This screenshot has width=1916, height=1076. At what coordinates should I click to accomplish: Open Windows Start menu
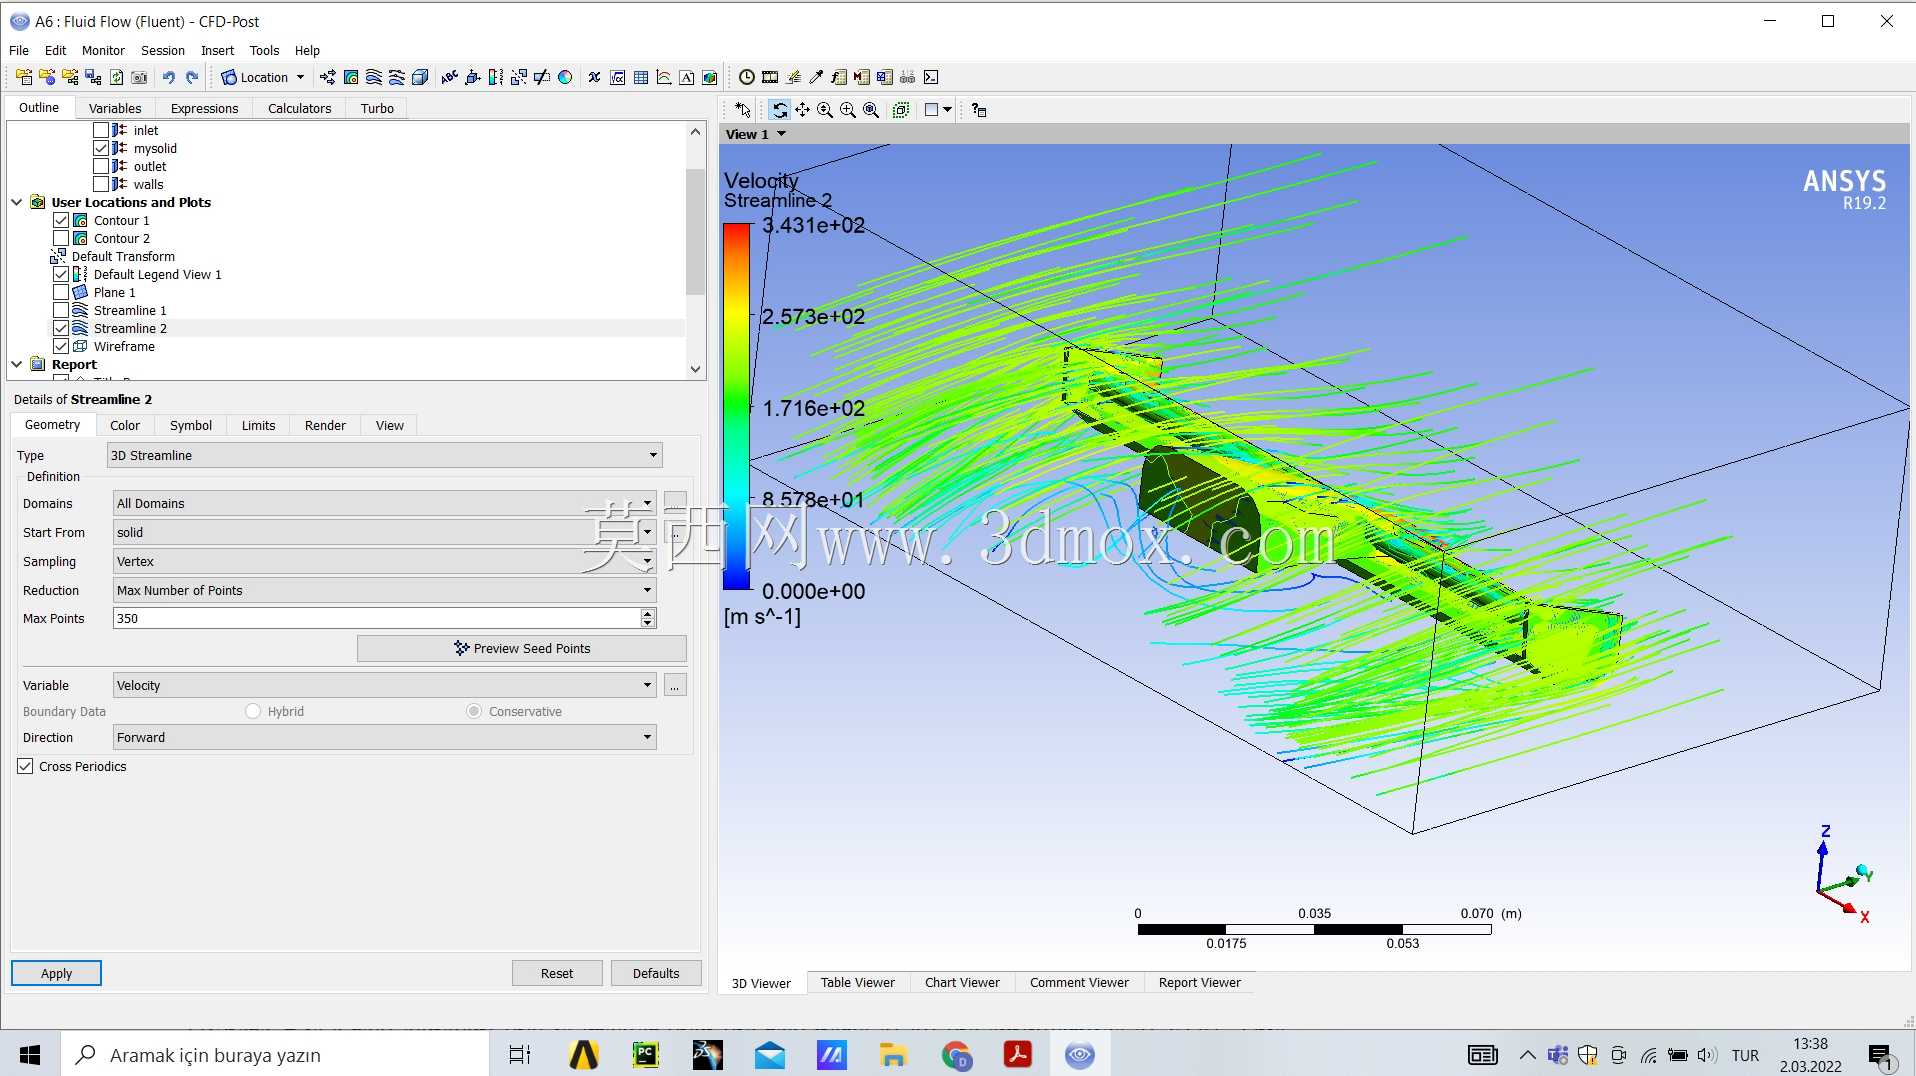click(x=30, y=1055)
